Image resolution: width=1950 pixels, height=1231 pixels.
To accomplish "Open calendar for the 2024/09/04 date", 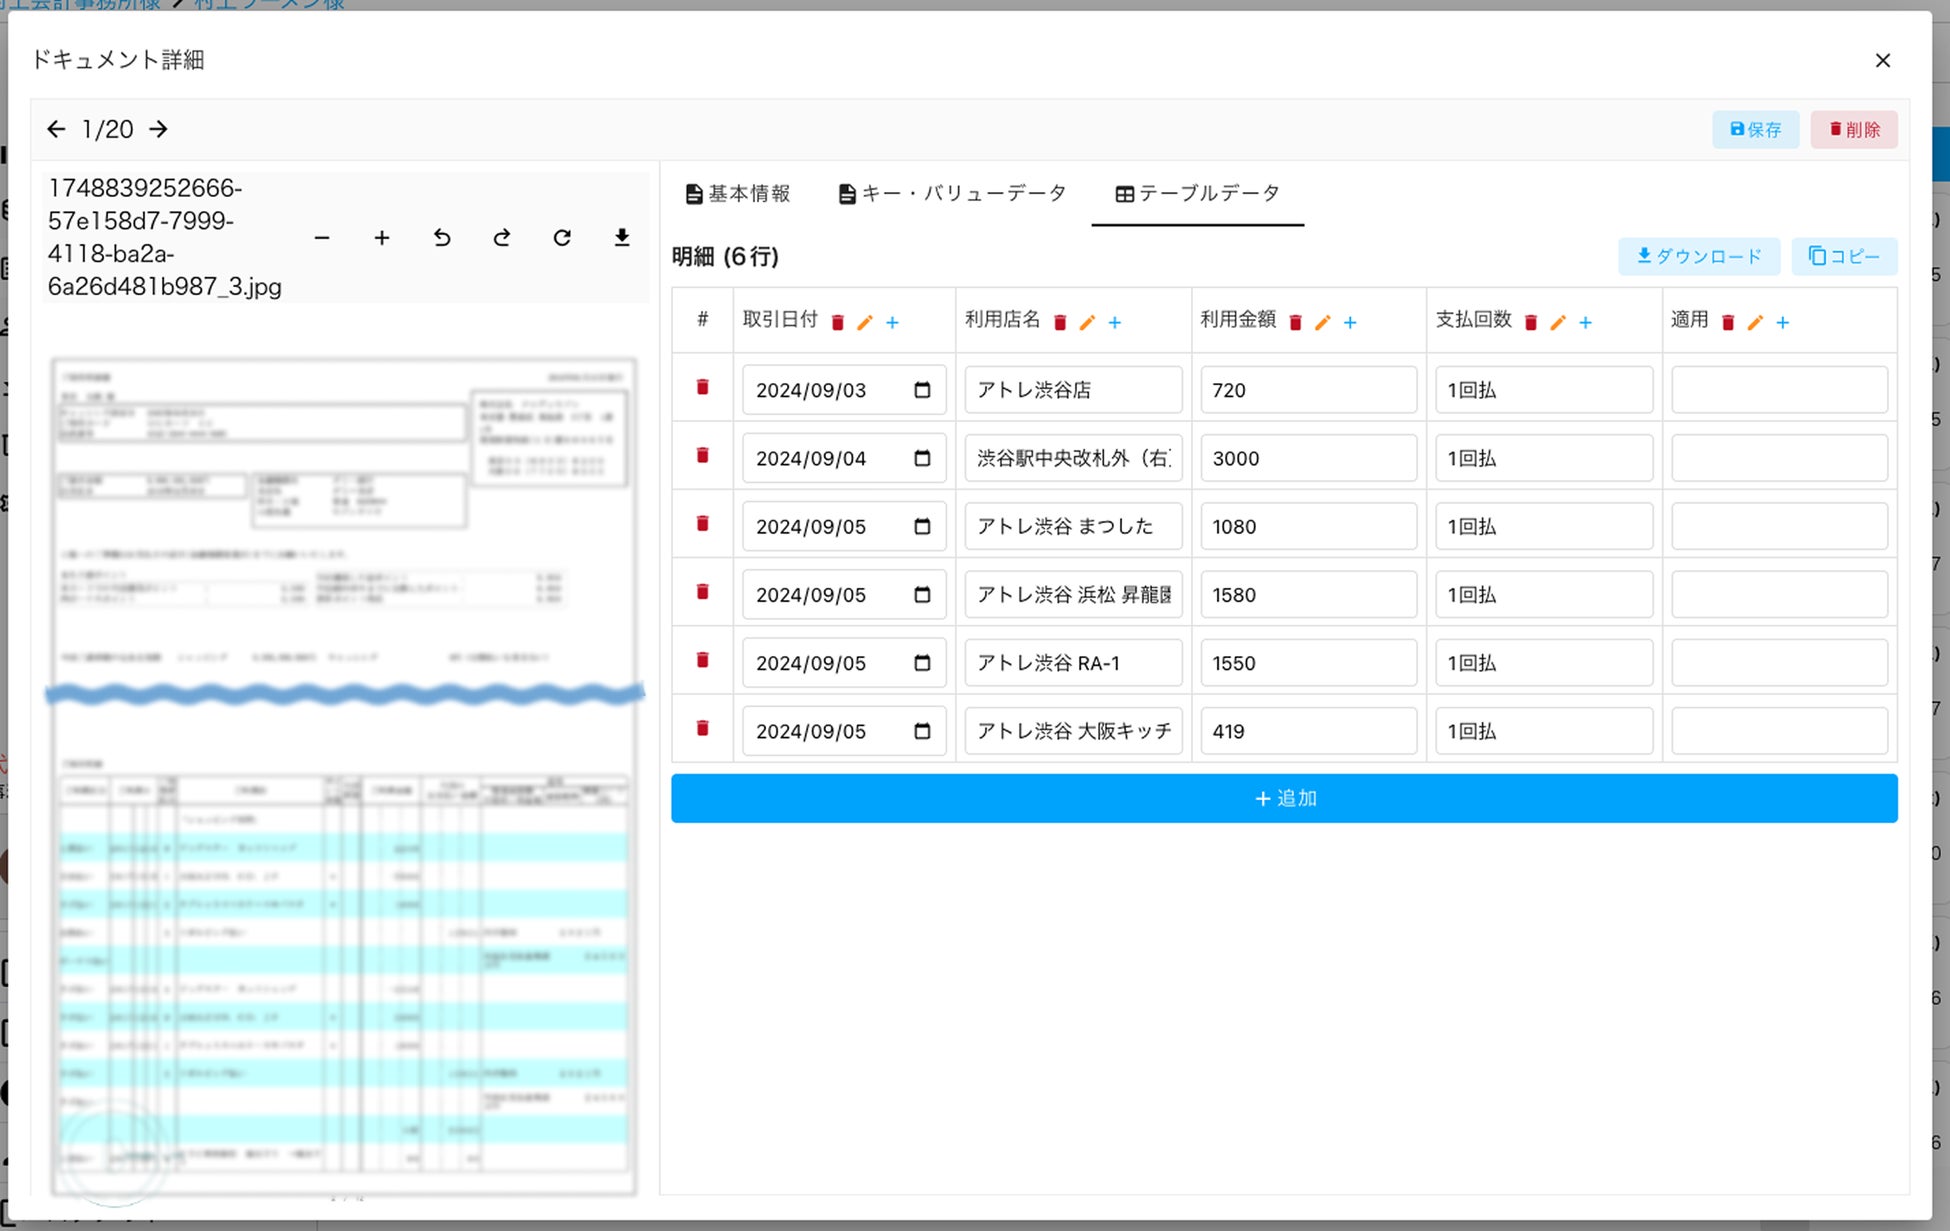I will click(x=922, y=458).
